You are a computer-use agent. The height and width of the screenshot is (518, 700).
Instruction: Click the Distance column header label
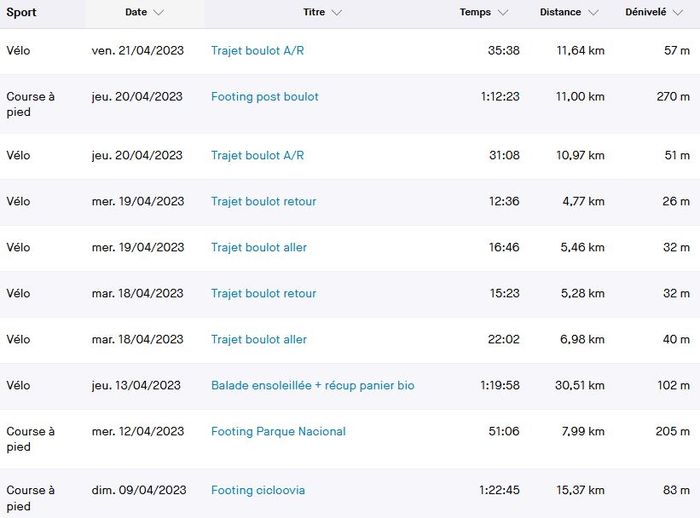[x=560, y=13]
